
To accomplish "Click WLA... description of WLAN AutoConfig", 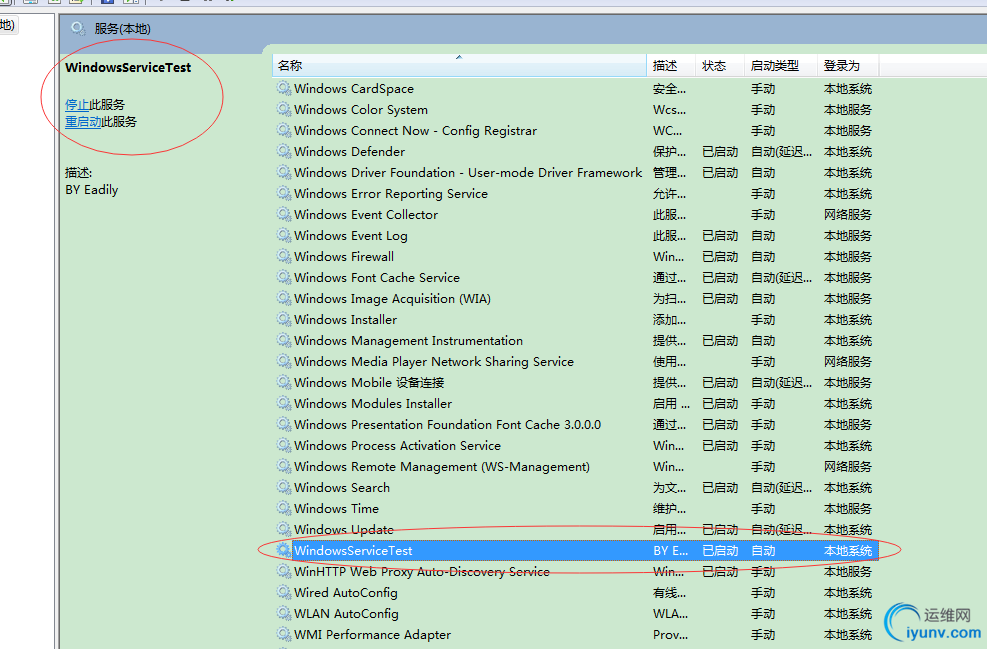I will 670,614.
